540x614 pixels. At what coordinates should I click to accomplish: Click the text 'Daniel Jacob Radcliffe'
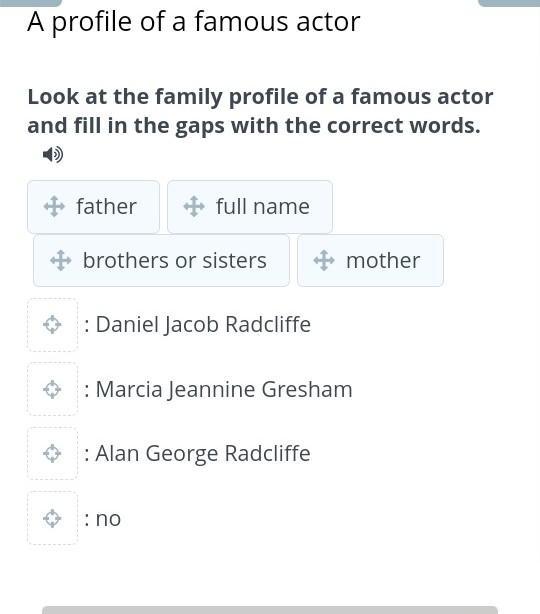pos(203,325)
